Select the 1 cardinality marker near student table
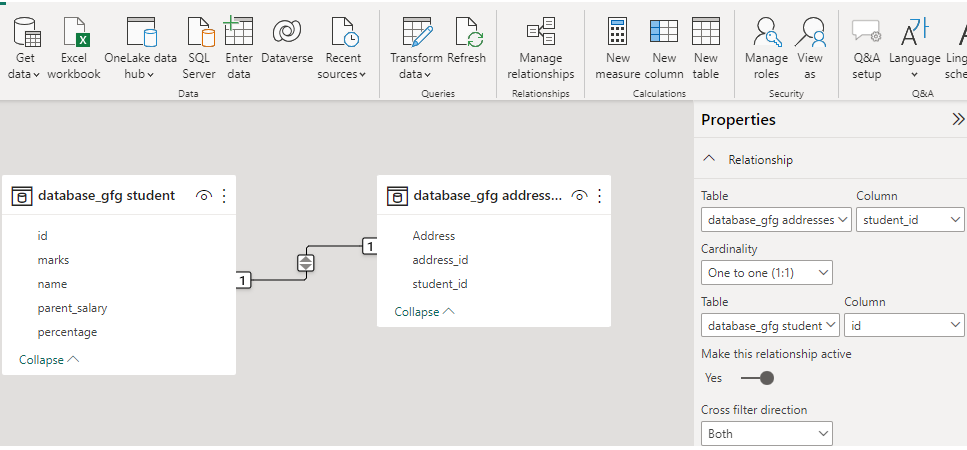This screenshot has height=450, width=967. click(243, 280)
